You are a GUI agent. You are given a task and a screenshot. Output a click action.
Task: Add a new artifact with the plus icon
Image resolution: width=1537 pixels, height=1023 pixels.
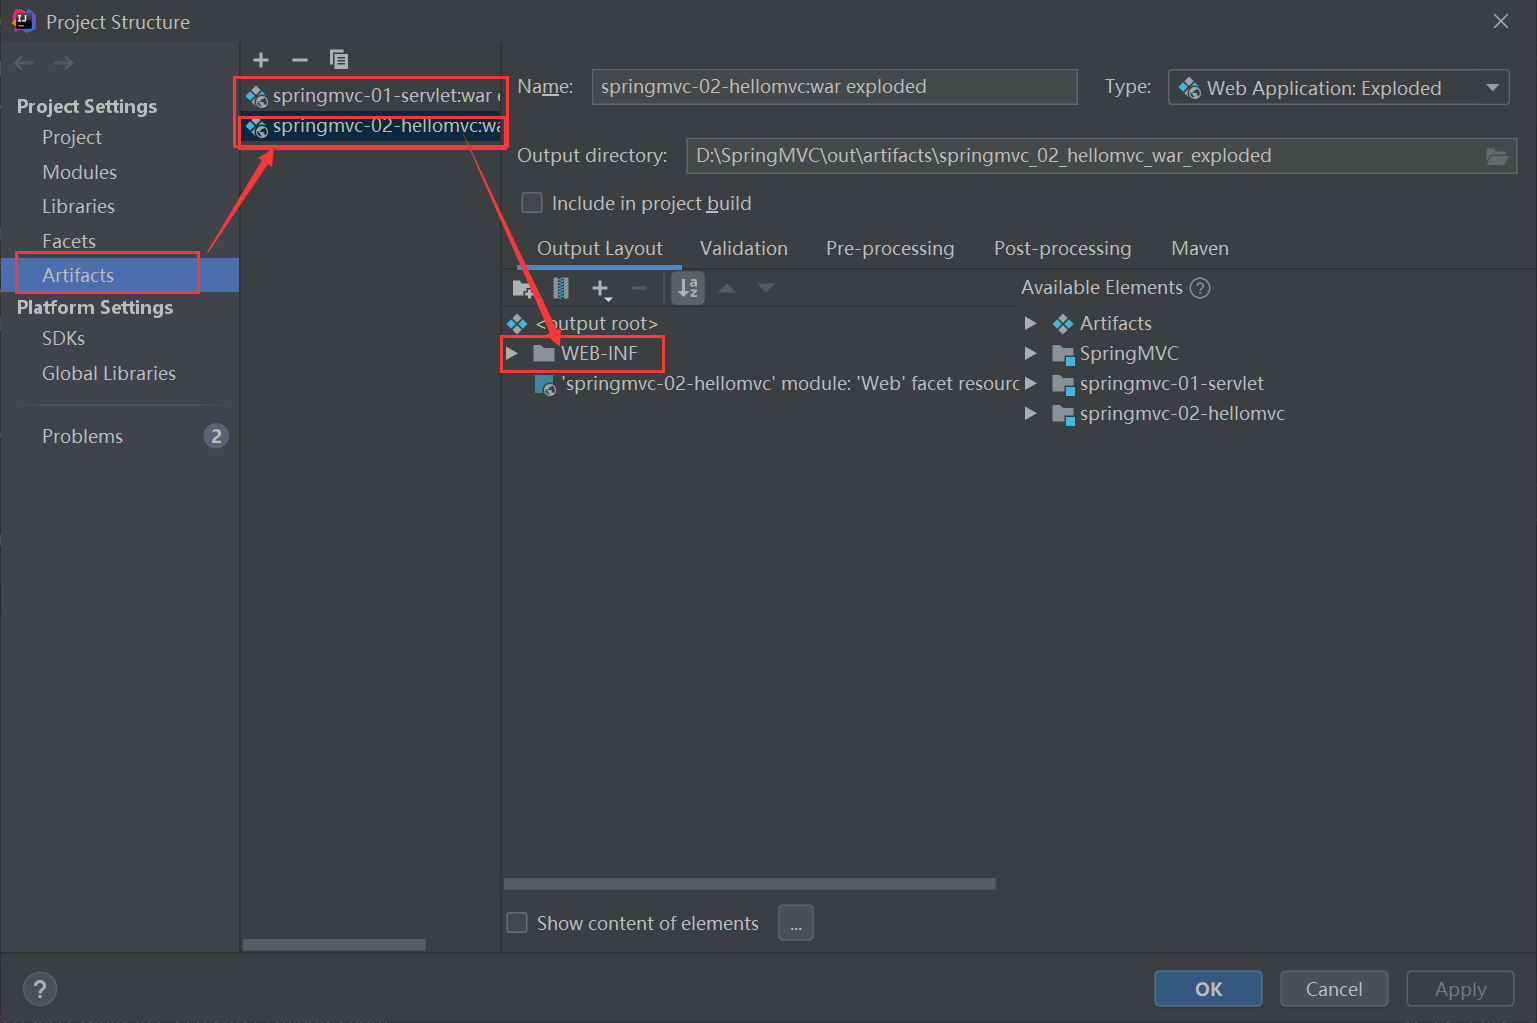(x=261, y=60)
